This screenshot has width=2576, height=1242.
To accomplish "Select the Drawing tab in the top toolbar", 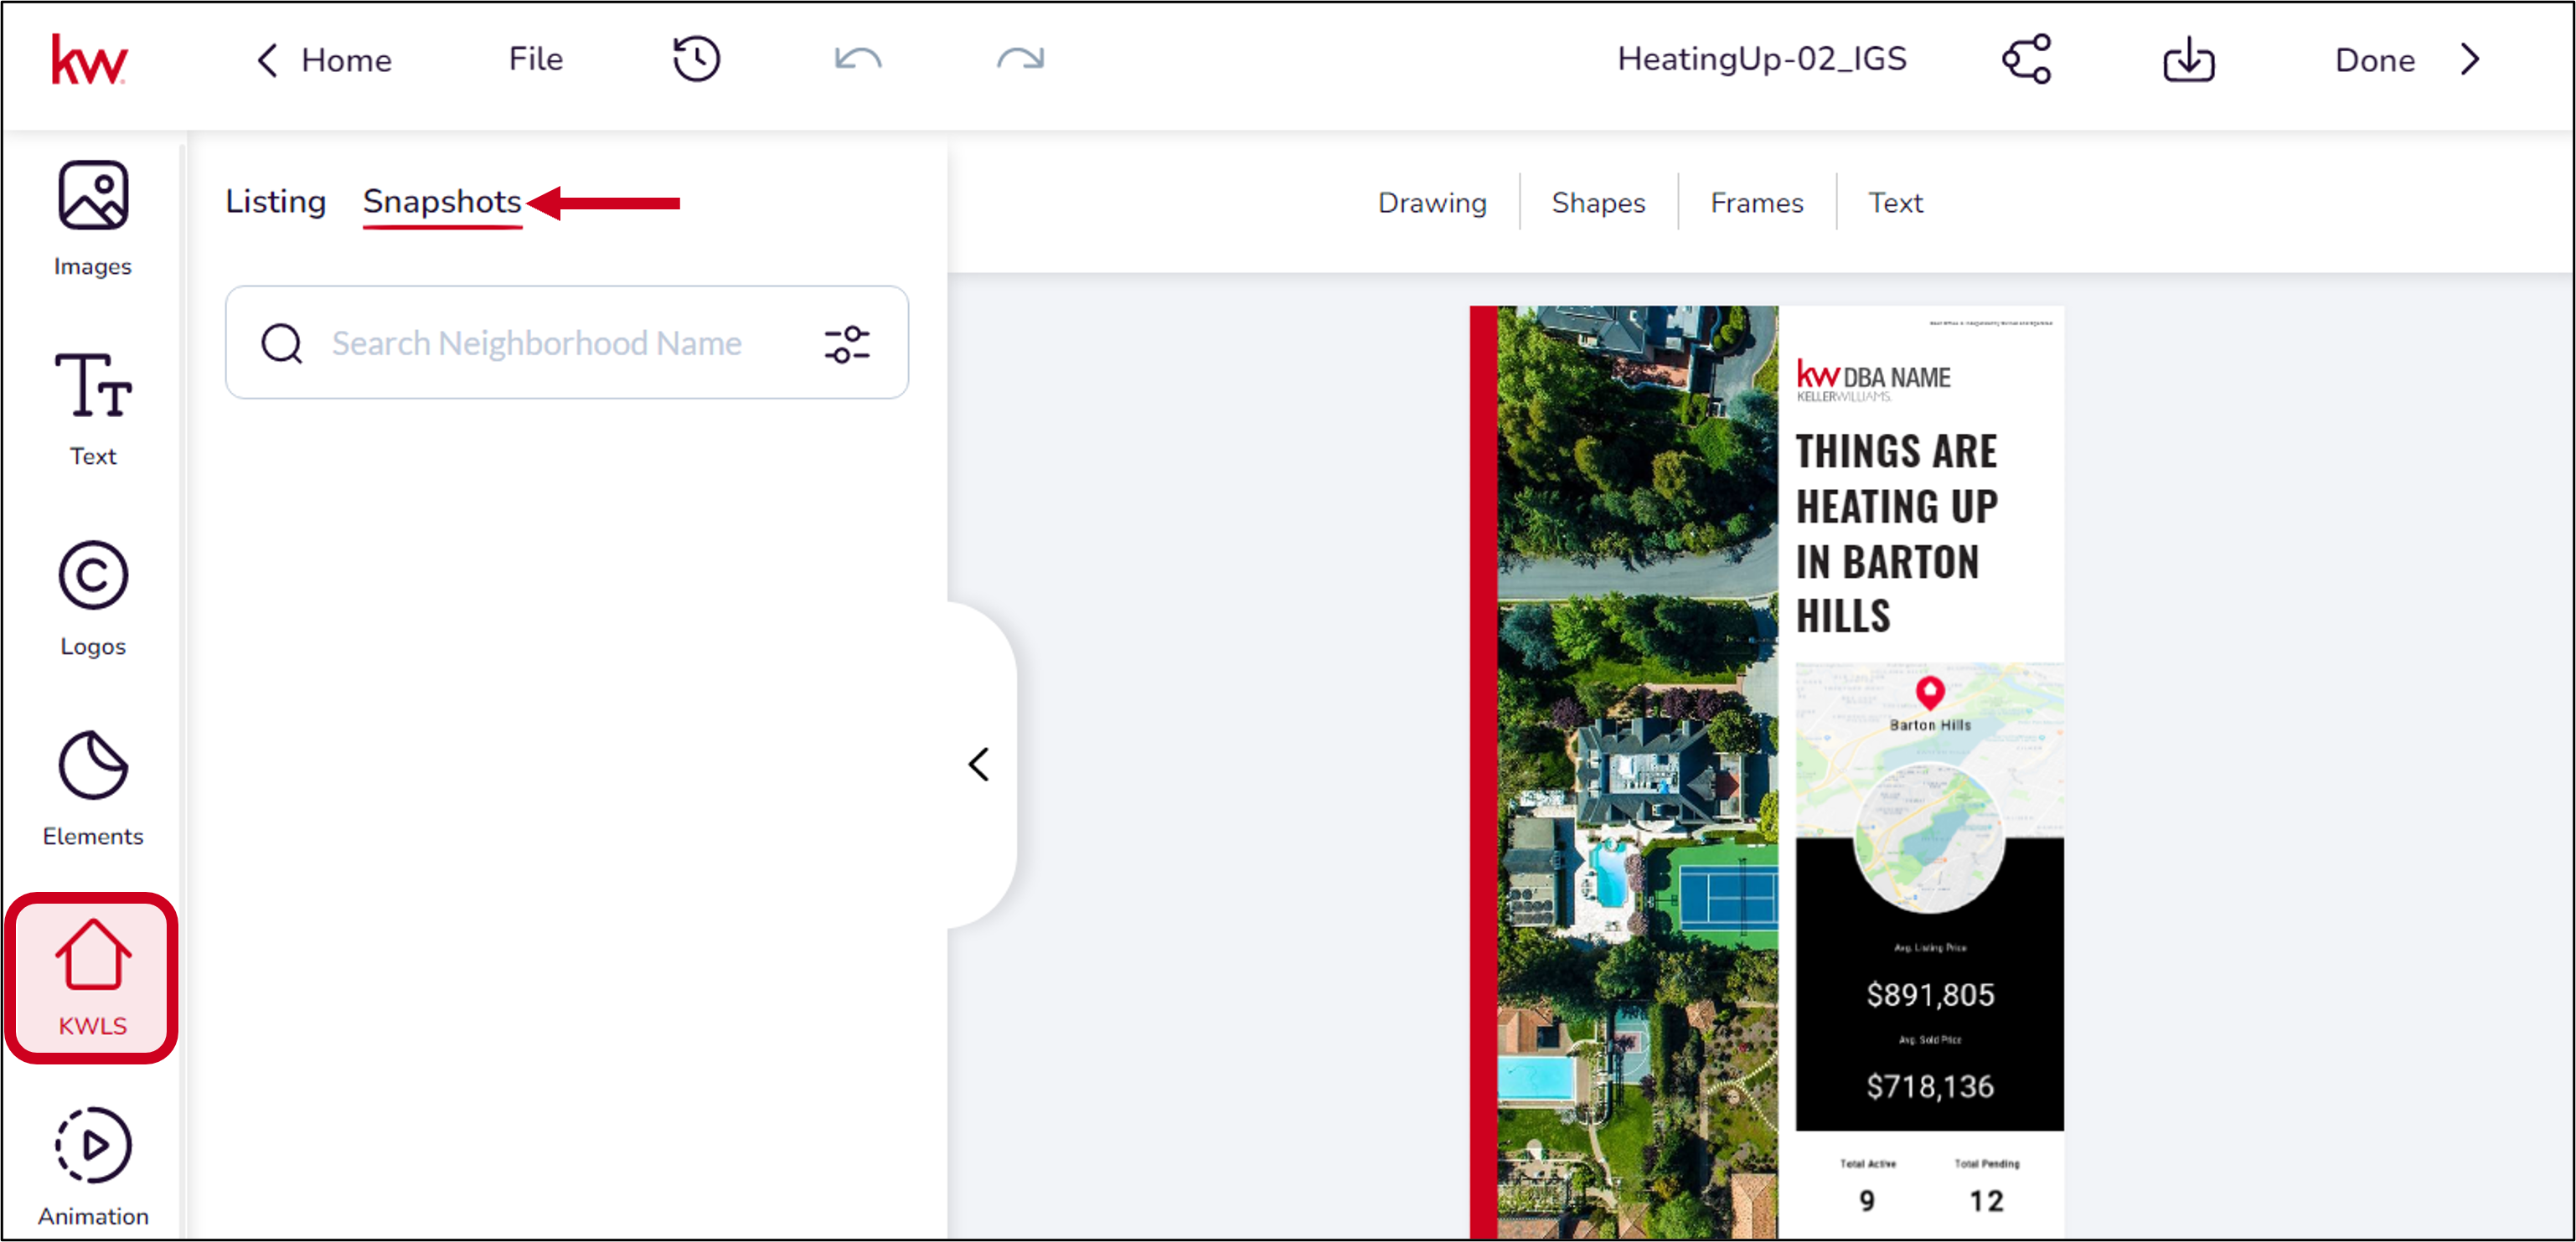I will click(x=1432, y=203).
